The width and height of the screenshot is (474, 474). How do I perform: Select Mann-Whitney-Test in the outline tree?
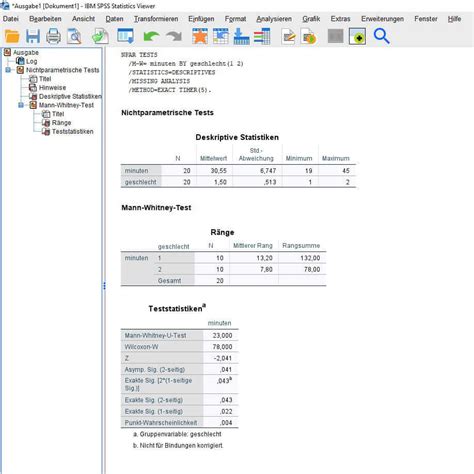66,105
